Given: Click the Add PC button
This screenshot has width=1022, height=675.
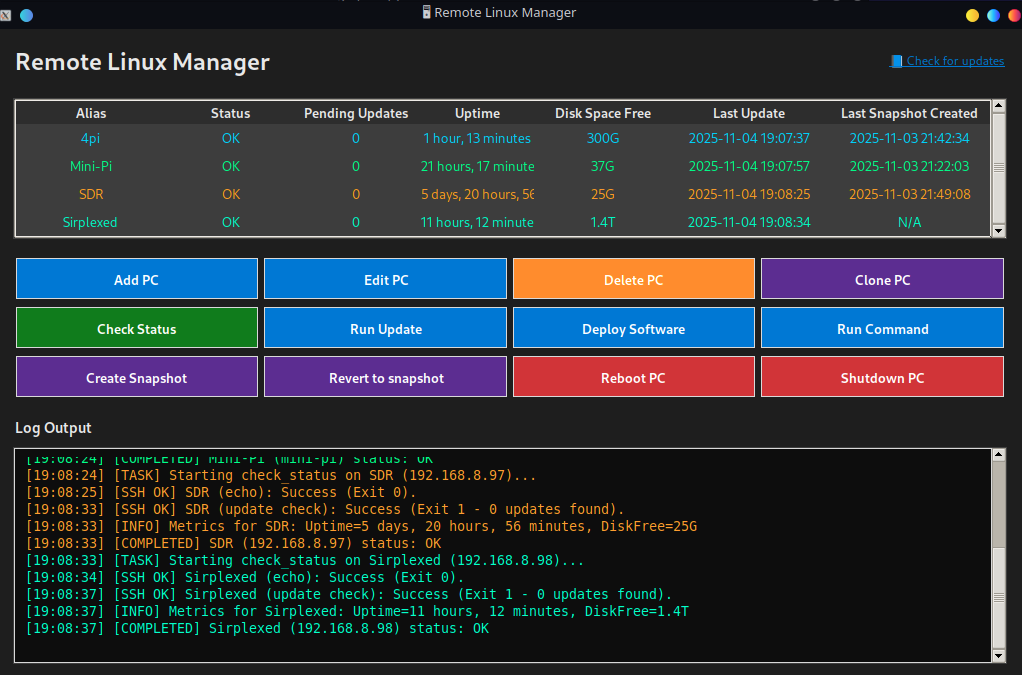Looking at the screenshot, I should (x=136, y=278).
